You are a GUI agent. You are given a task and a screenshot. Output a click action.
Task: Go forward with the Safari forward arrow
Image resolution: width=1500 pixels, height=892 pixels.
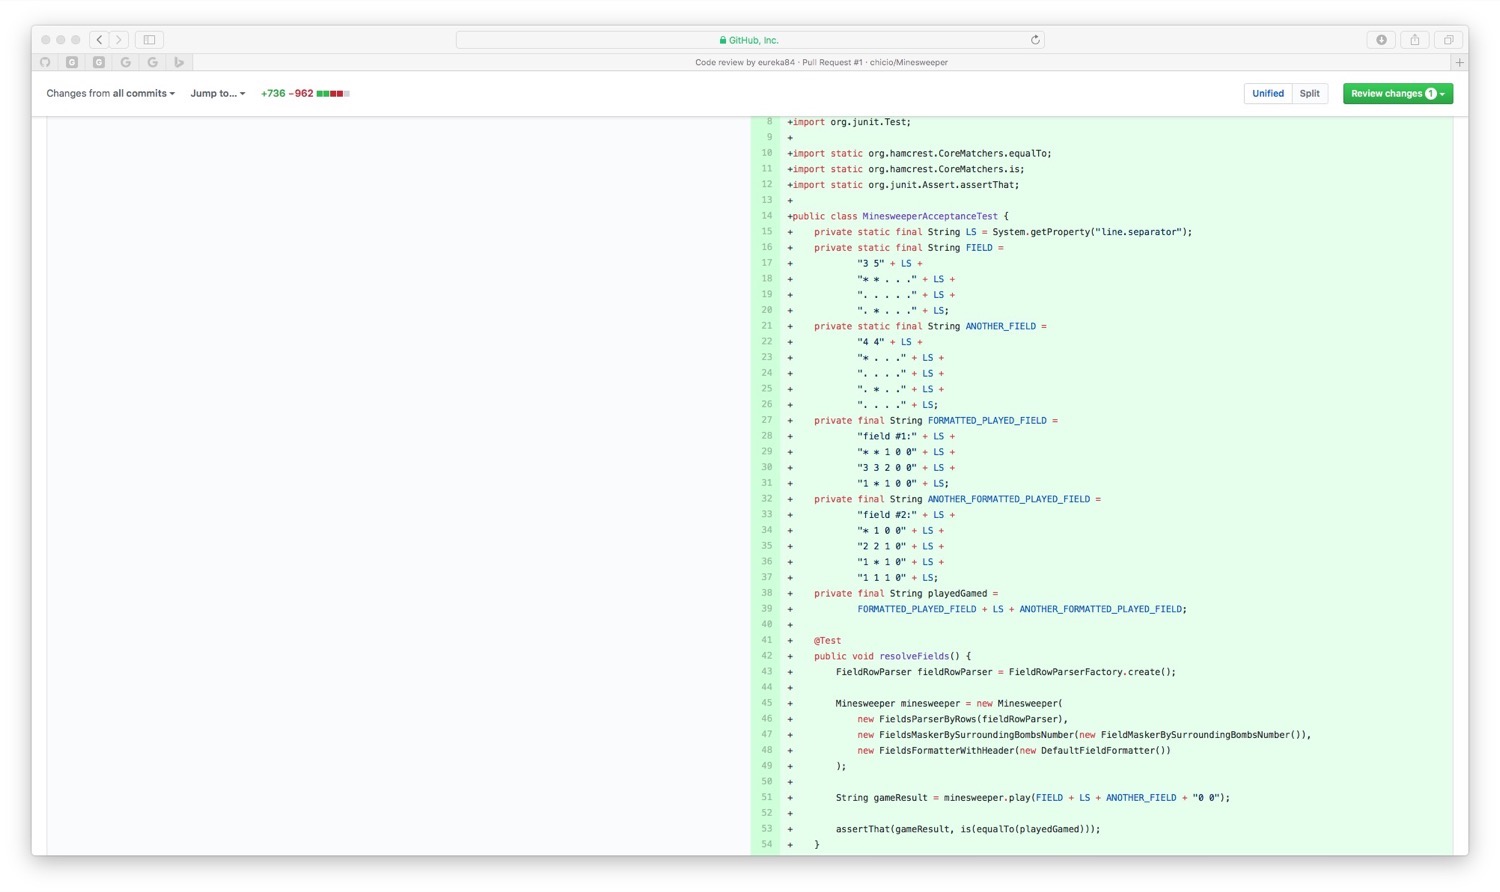pos(119,40)
